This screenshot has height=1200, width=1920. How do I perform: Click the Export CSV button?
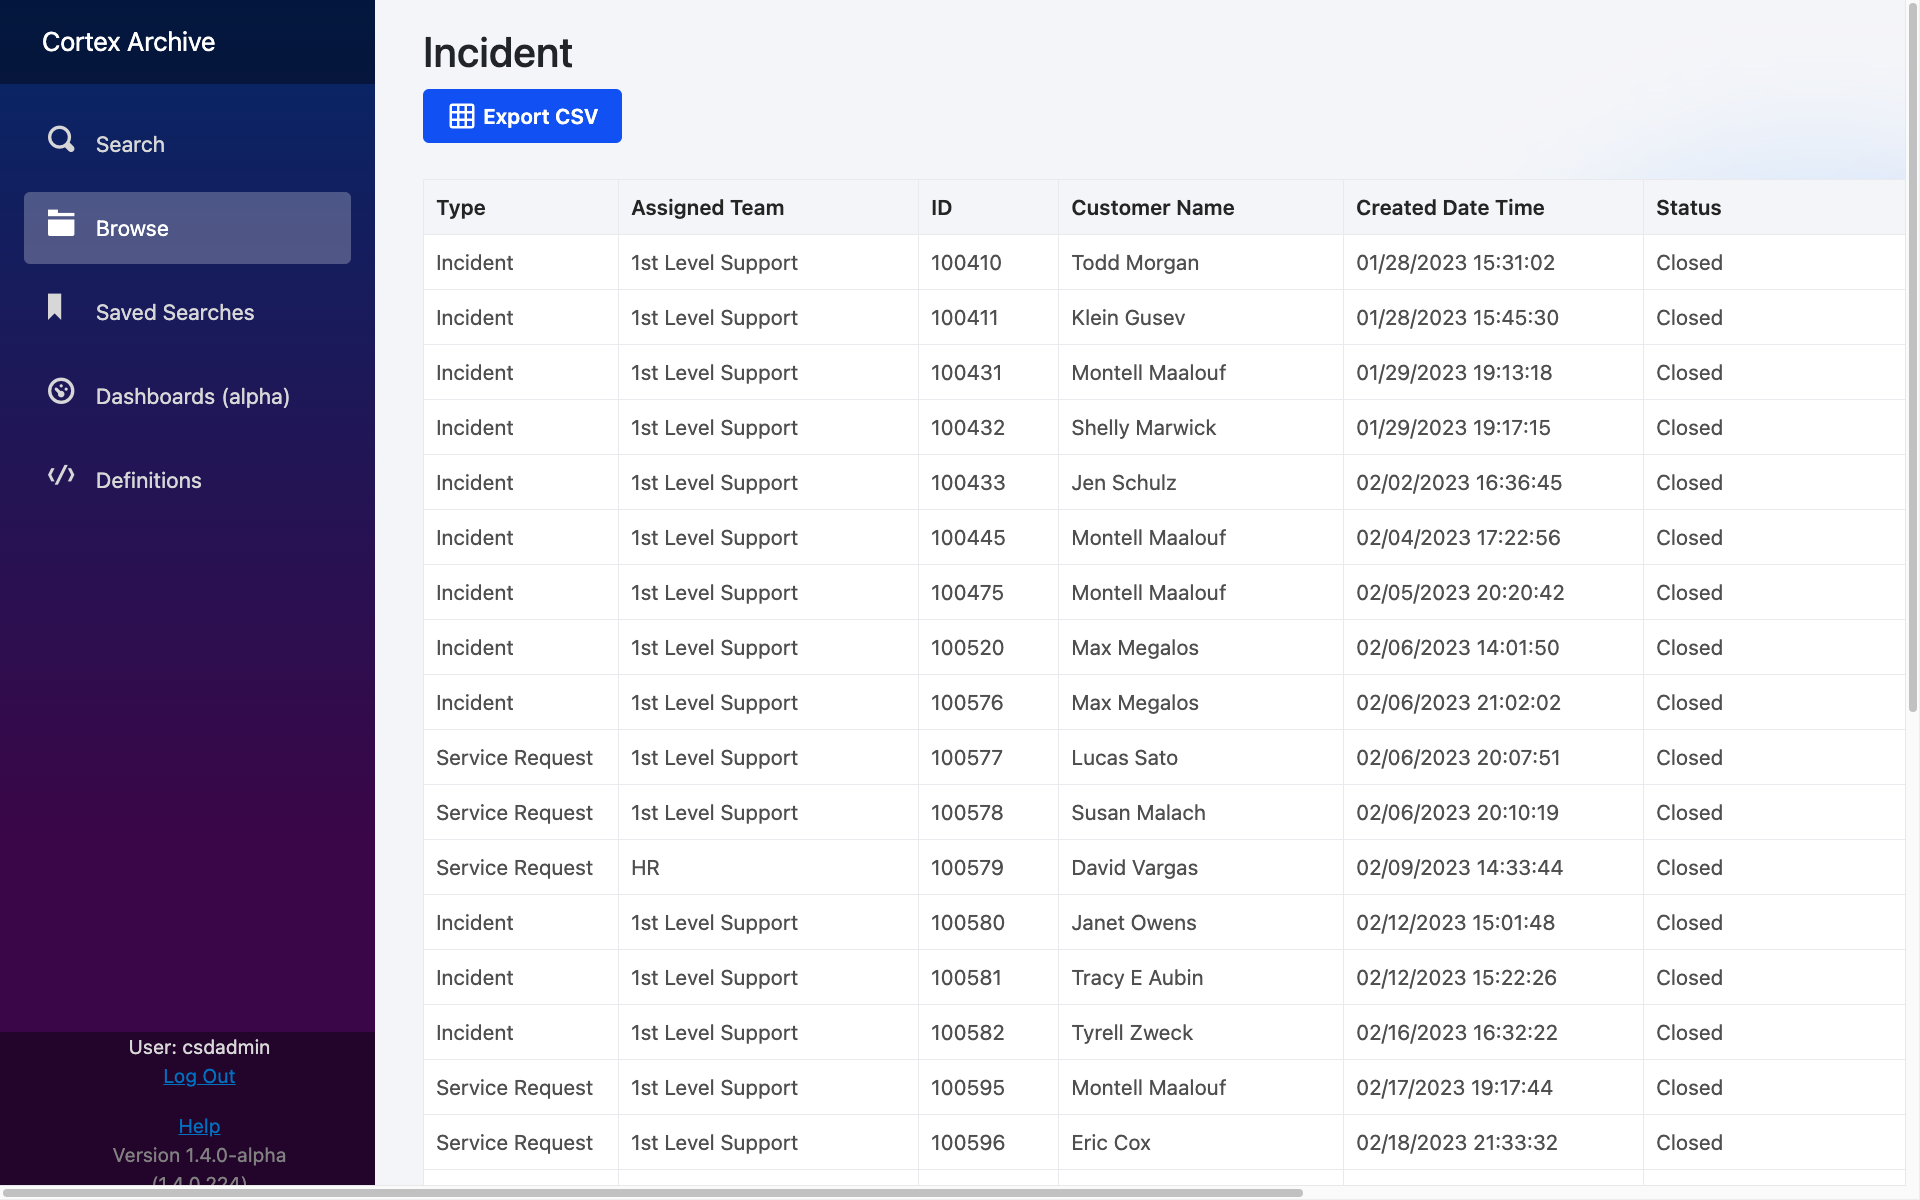(x=522, y=116)
